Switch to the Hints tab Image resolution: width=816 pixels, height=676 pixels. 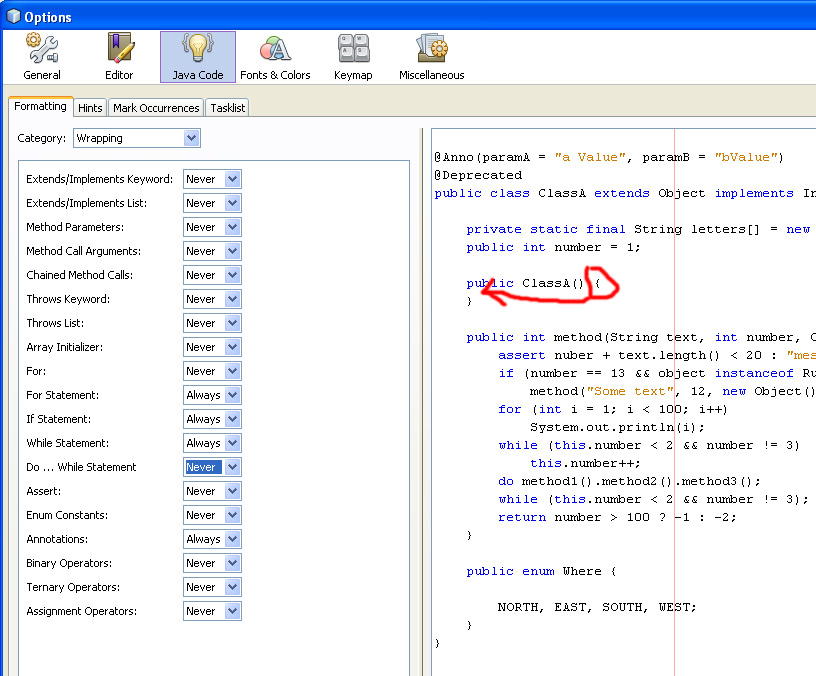pos(90,108)
